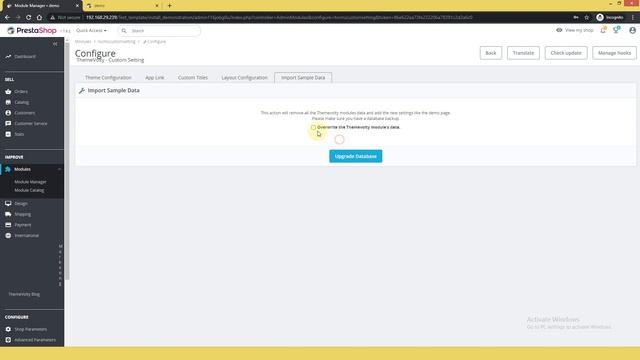640x360 pixels.
Task: Switch to the Layout Configuration tab
Action: point(244,78)
